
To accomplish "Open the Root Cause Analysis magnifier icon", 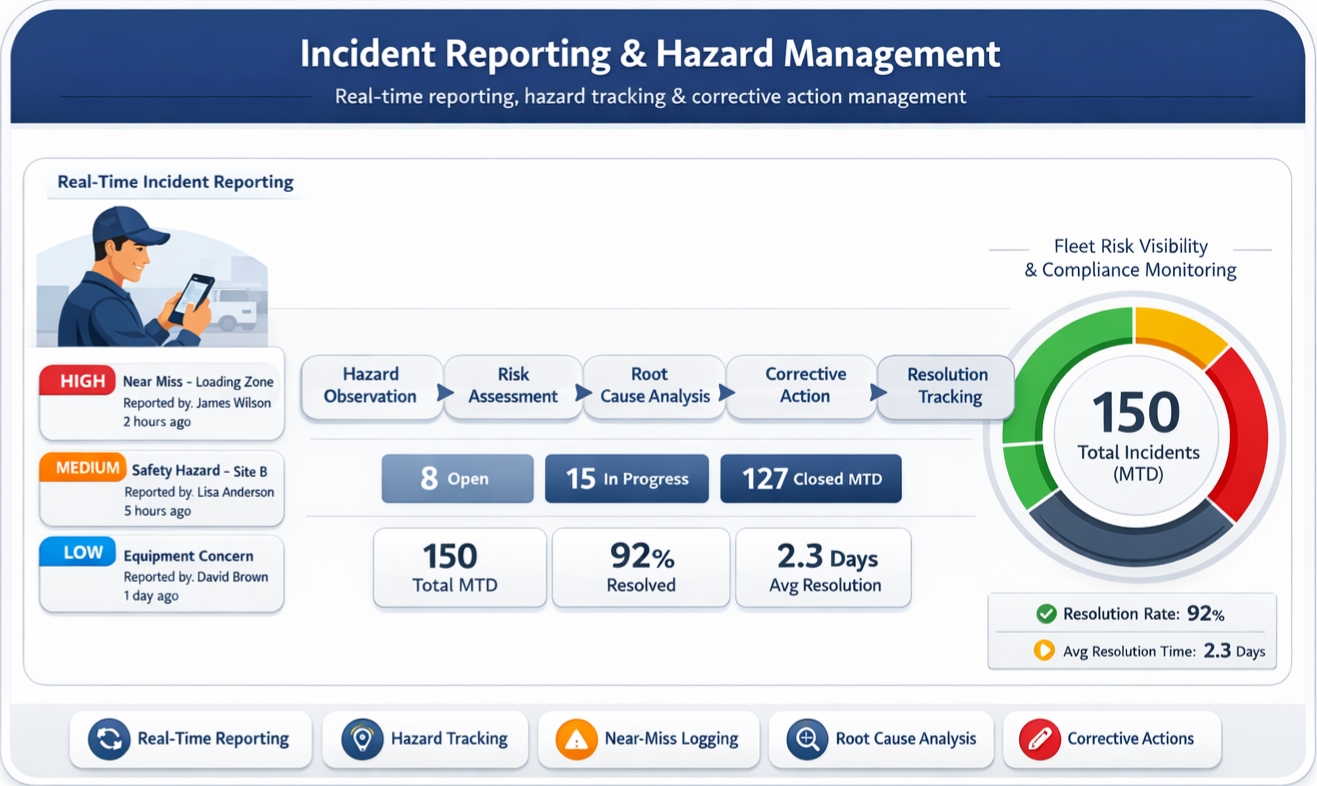I will pos(807,739).
